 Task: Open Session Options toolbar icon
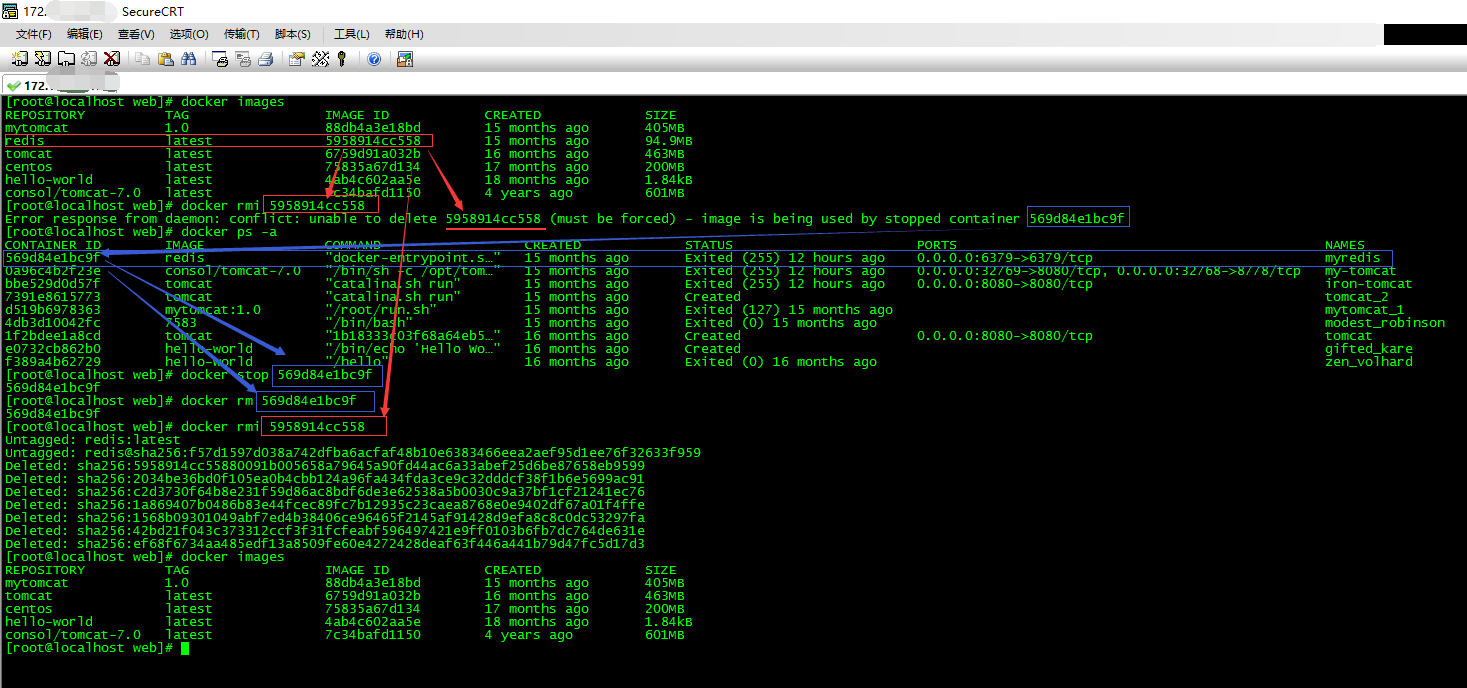[297, 59]
